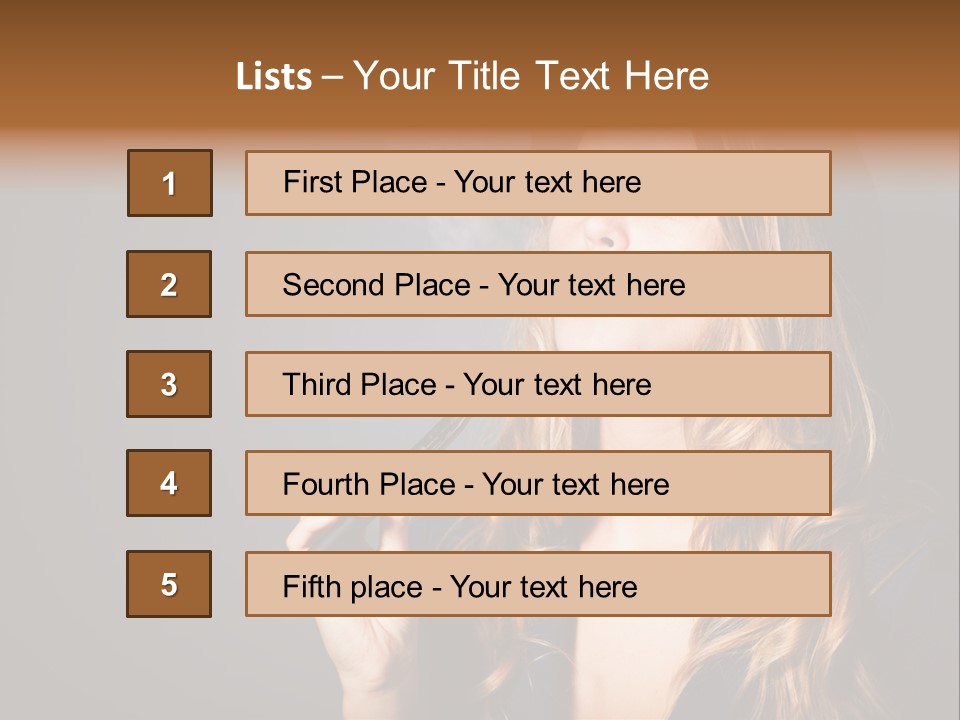
Task: Select 'Your Title Text Here' in the heading
Action: (531, 77)
